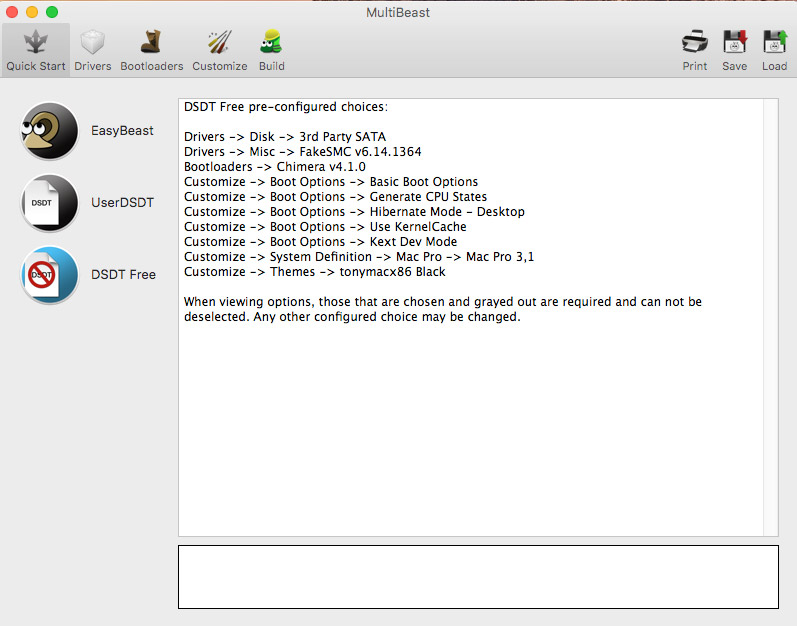Click the green zoom window button
This screenshot has width=797, height=626.
click(52, 12)
